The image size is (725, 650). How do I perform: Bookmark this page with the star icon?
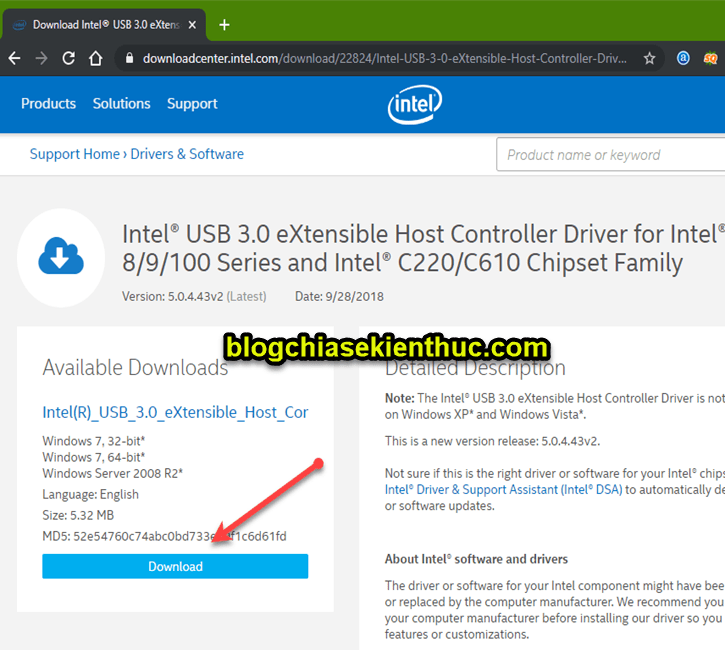click(x=650, y=58)
